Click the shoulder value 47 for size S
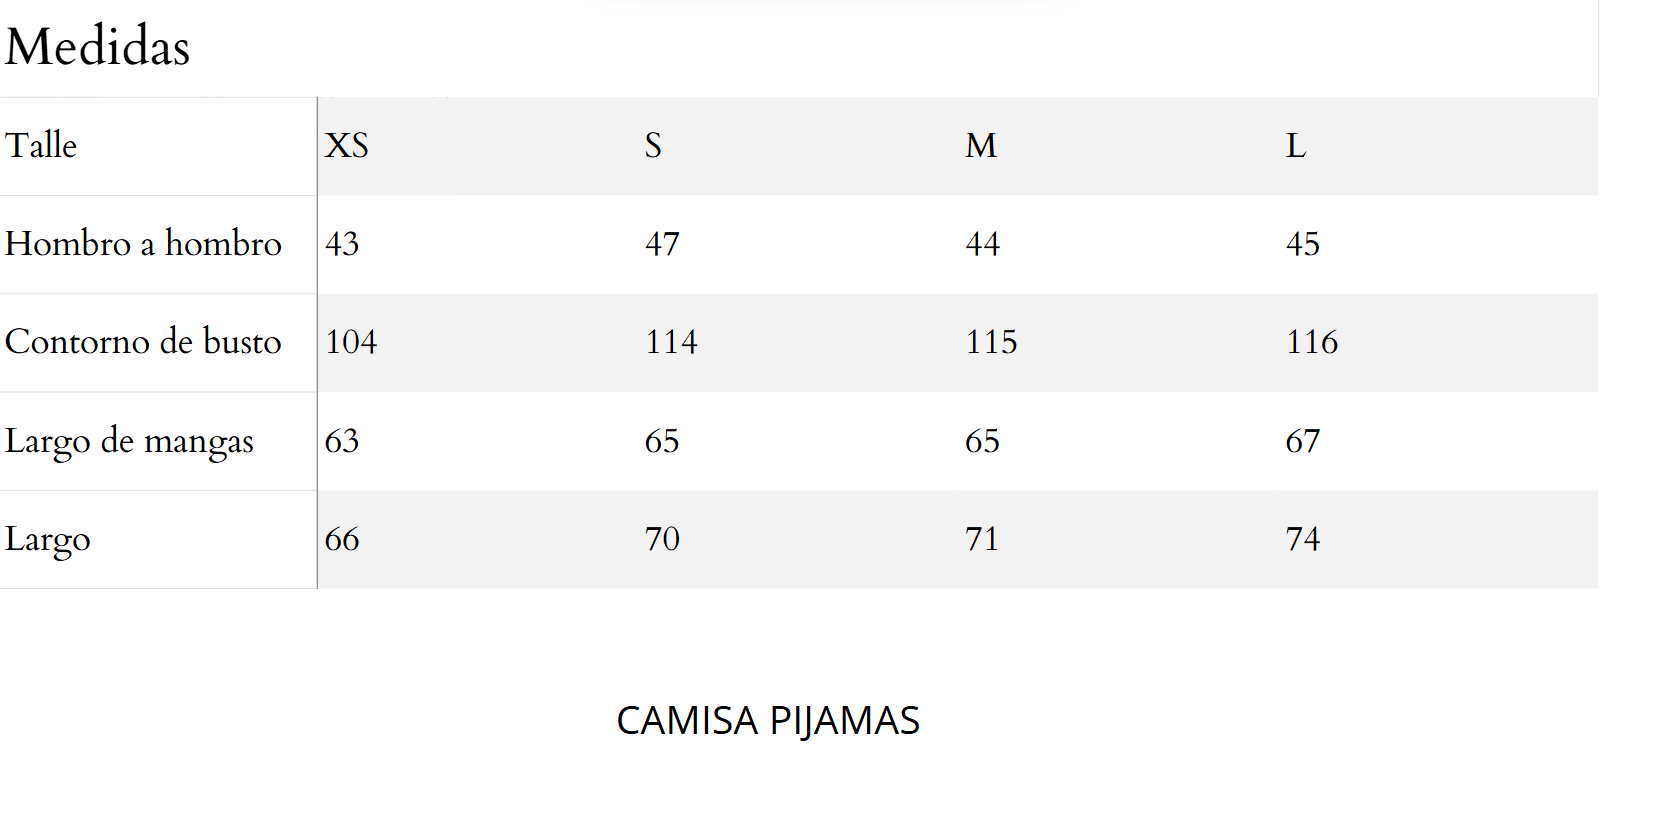Screen dimensions: 1664x821 coord(662,244)
